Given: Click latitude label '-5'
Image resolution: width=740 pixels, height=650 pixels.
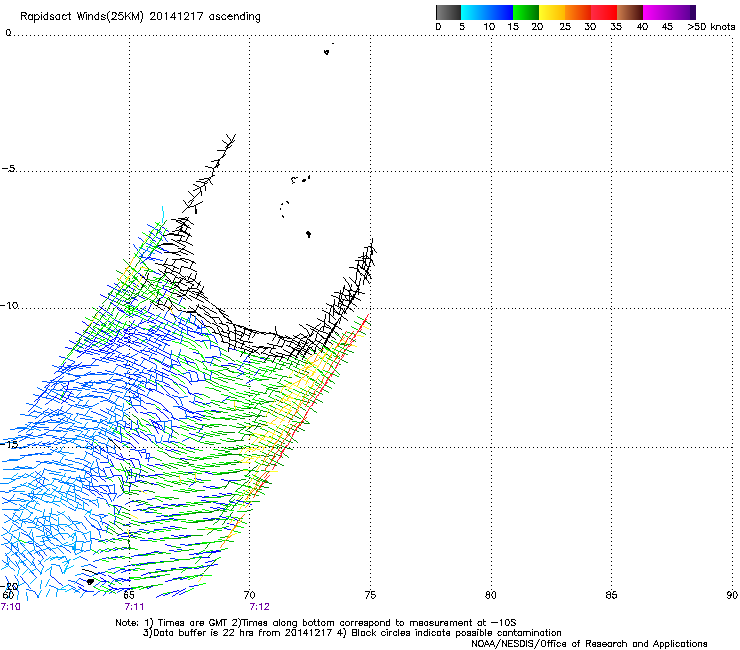Looking at the screenshot, I should pos(9,169).
